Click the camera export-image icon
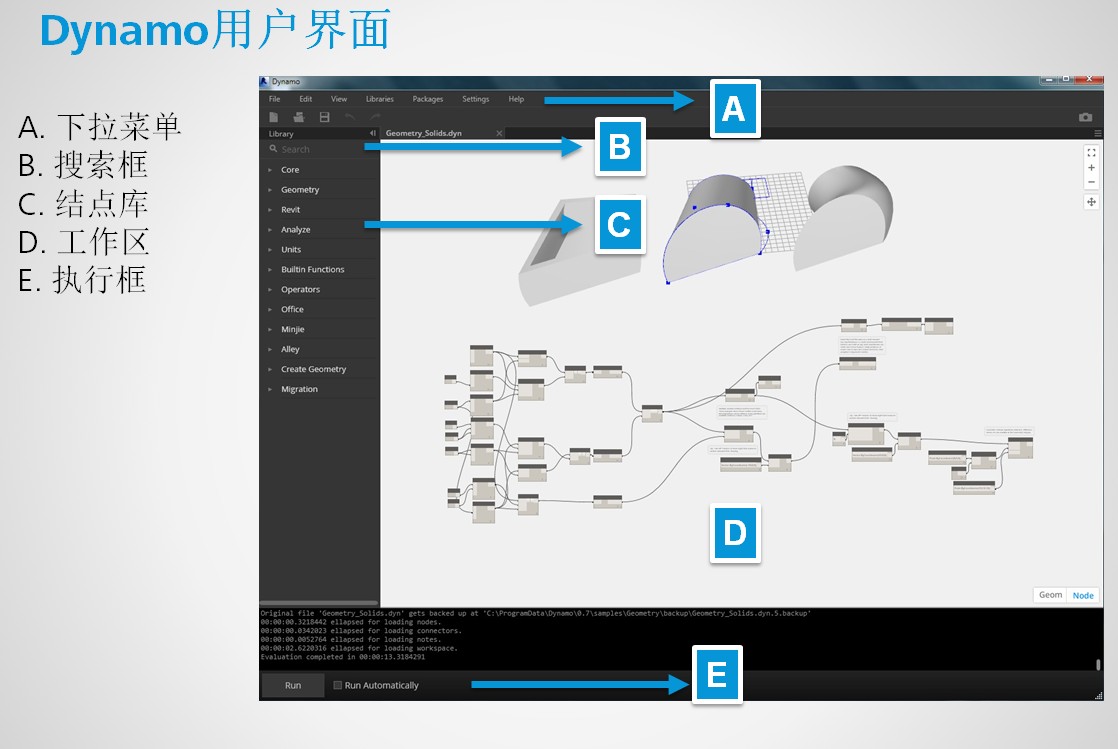Viewport: 1118px width, 749px height. click(x=1085, y=117)
